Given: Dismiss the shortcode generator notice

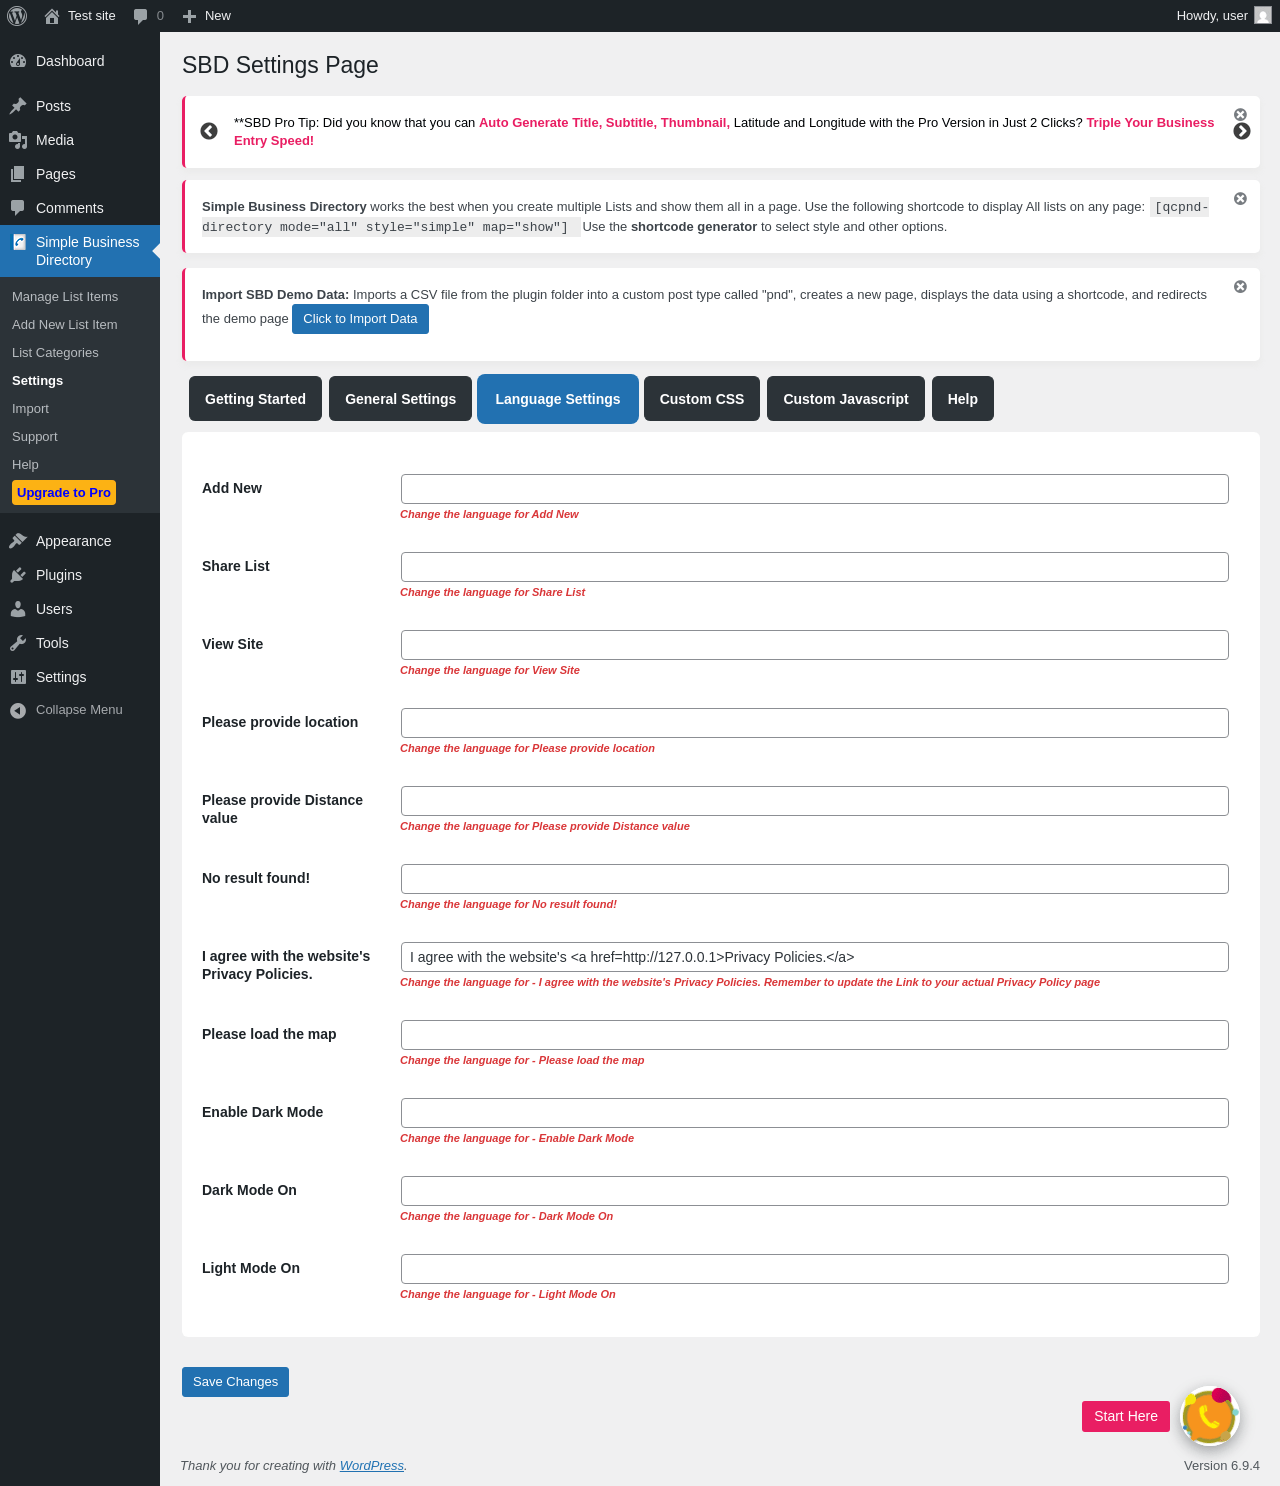Looking at the screenshot, I should pyautogui.click(x=1240, y=198).
